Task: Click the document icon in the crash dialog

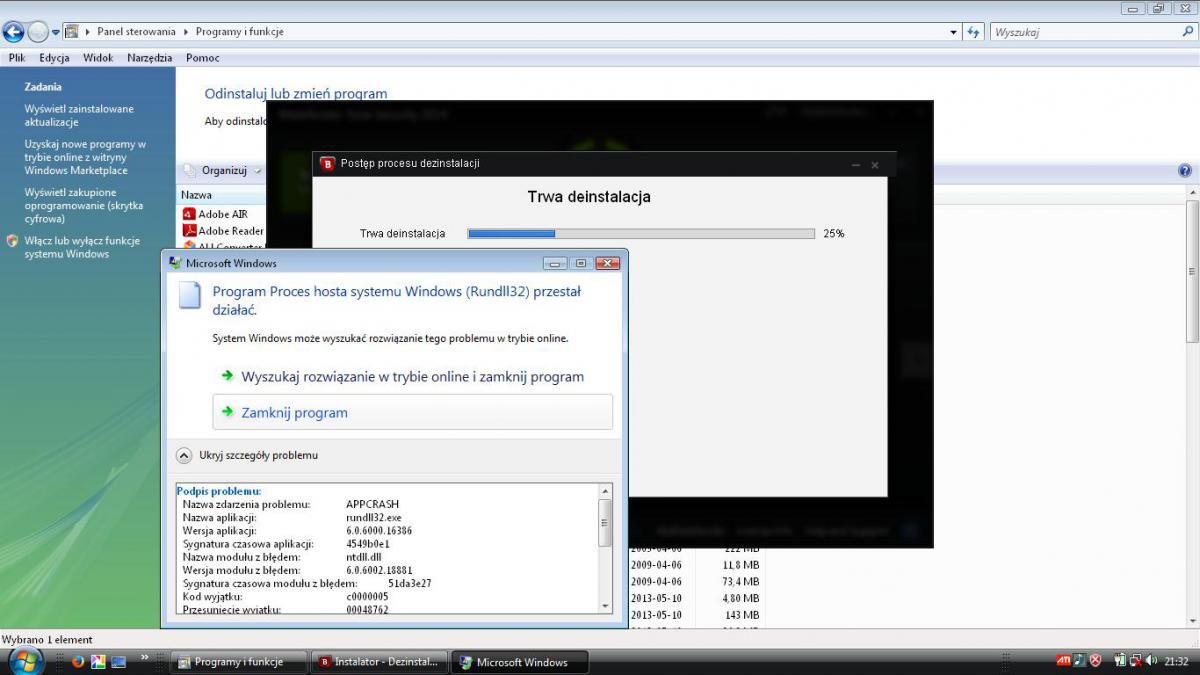Action: point(190,296)
